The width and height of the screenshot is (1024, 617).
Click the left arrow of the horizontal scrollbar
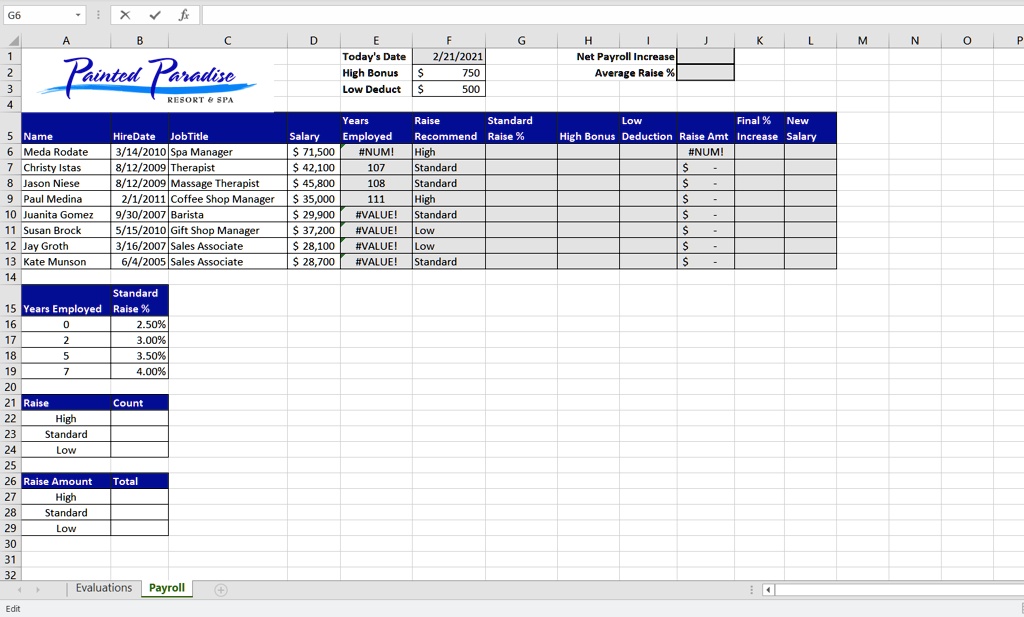(768, 590)
